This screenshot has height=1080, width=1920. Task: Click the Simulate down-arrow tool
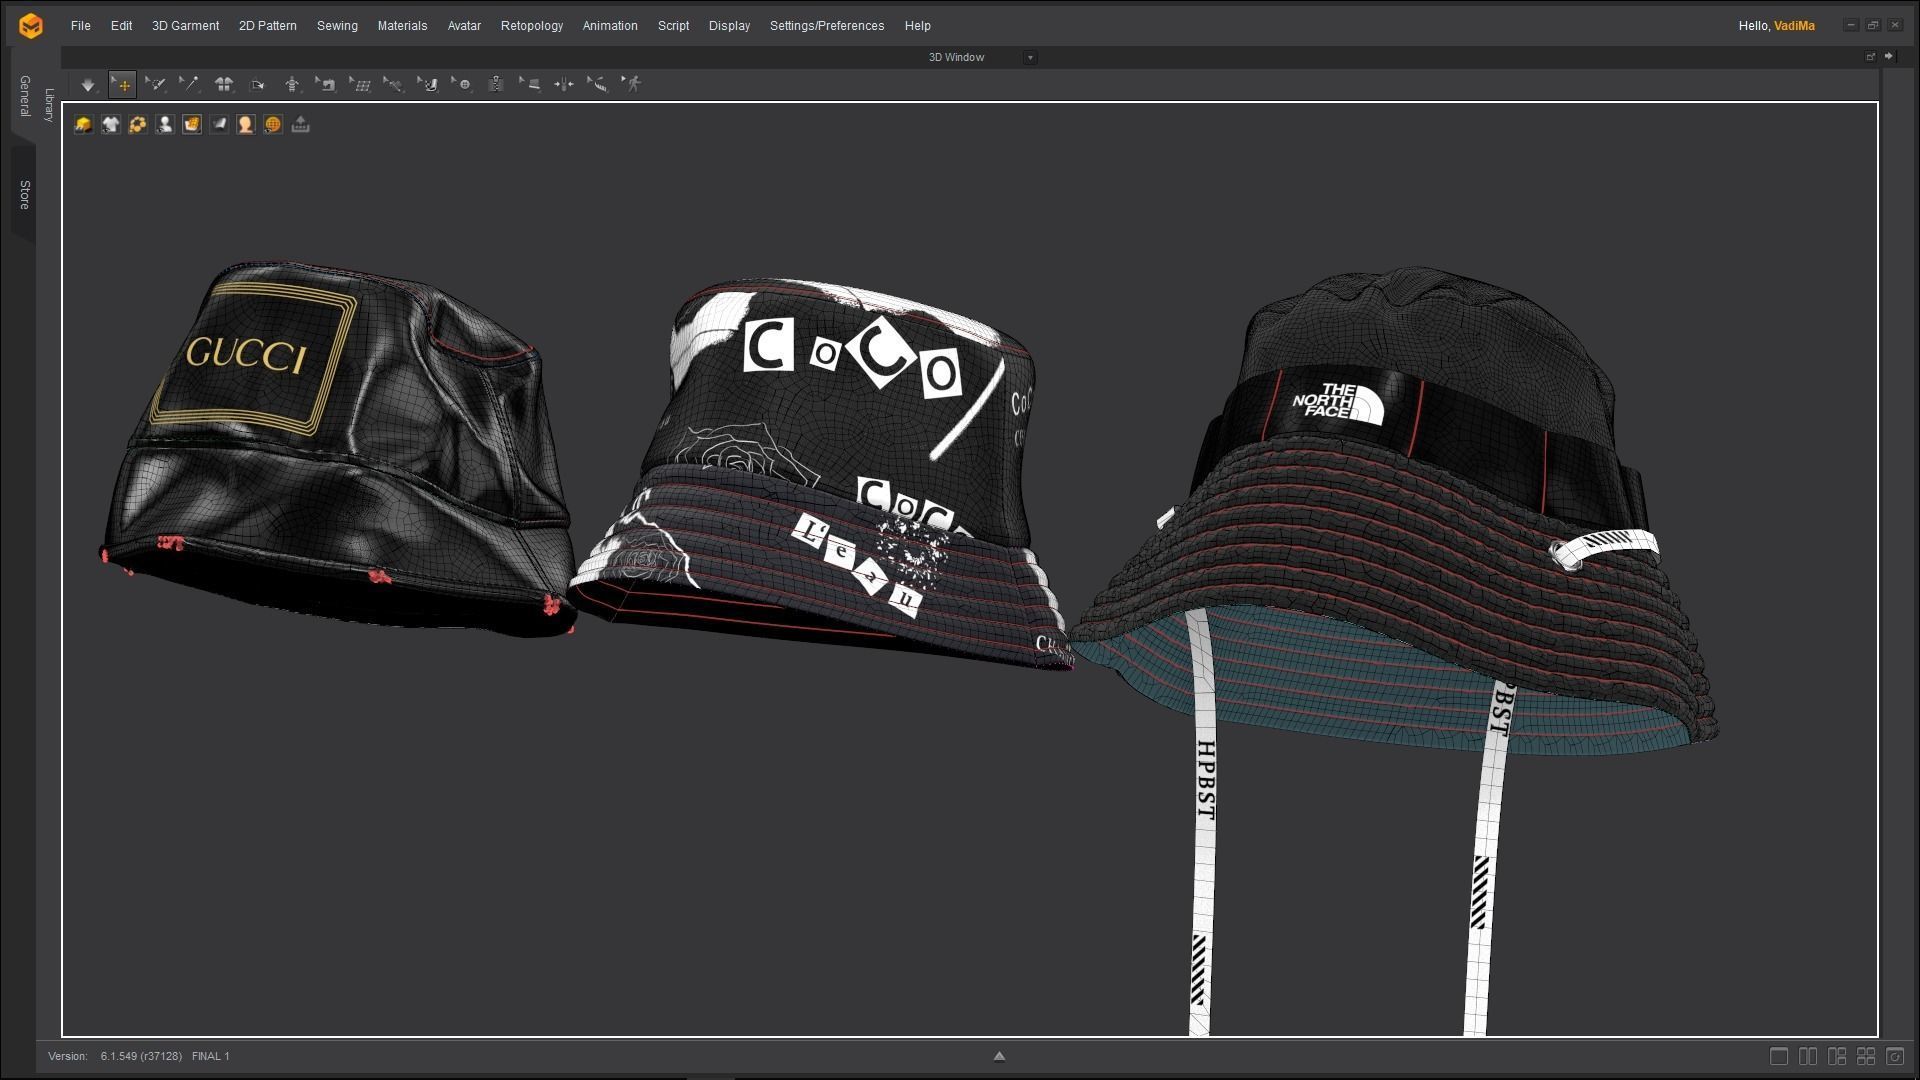coord(88,85)
